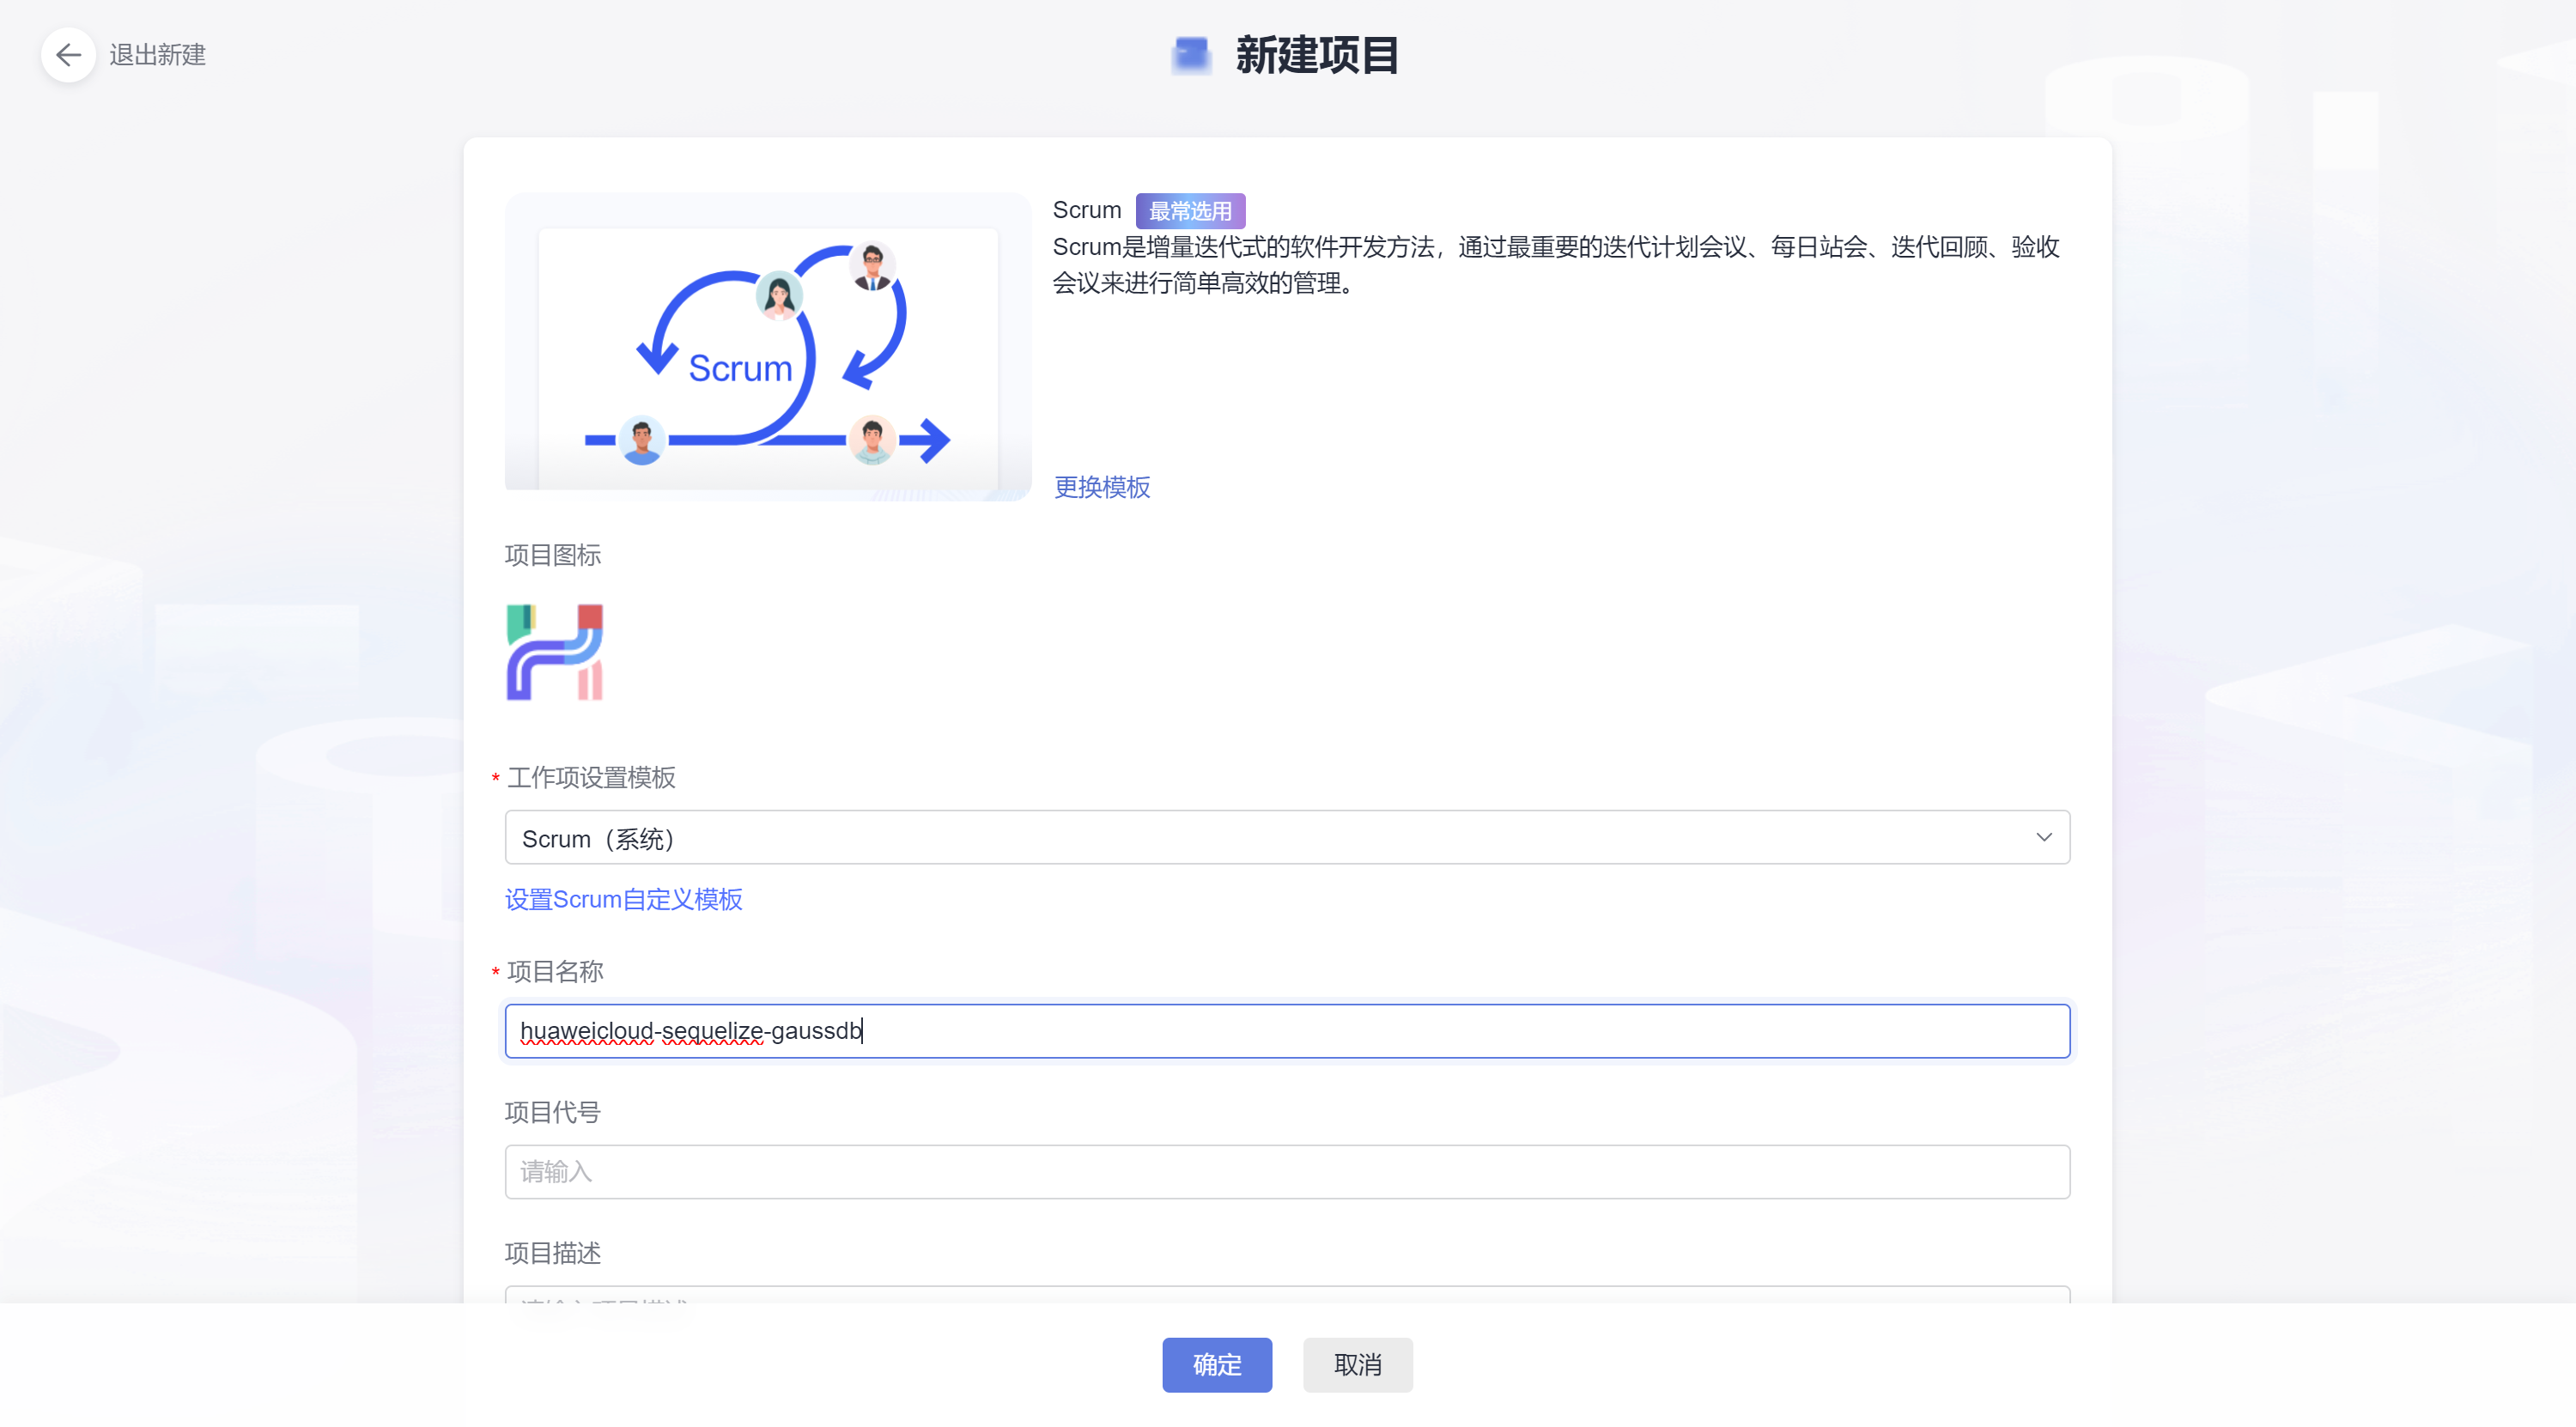Click the 取消 cancel button
Image resolution: width=2576 pixels, height=1427 pixels.
tap(1357, 1364)
